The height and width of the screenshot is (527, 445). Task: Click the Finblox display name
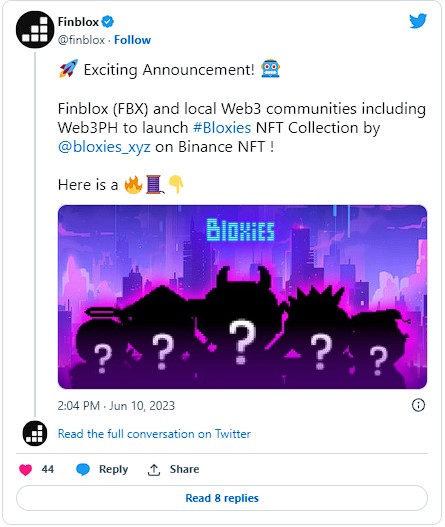click(78, 22)
